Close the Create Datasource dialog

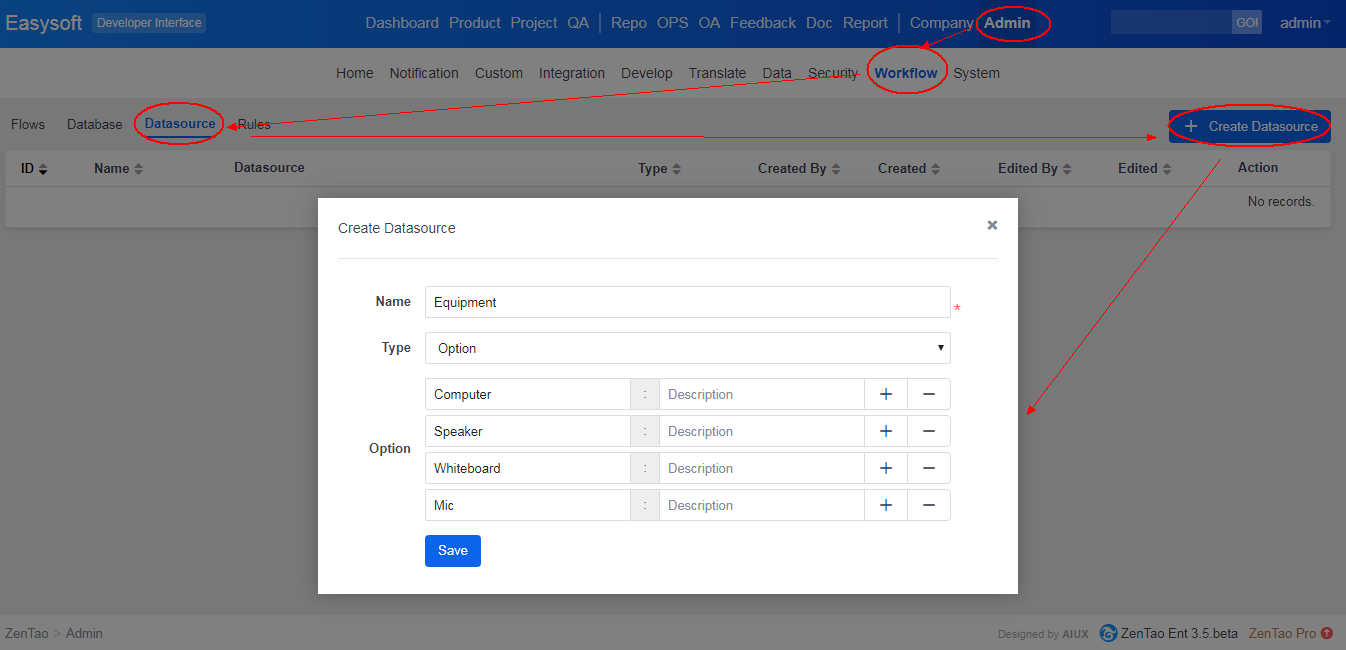point(992,225)
